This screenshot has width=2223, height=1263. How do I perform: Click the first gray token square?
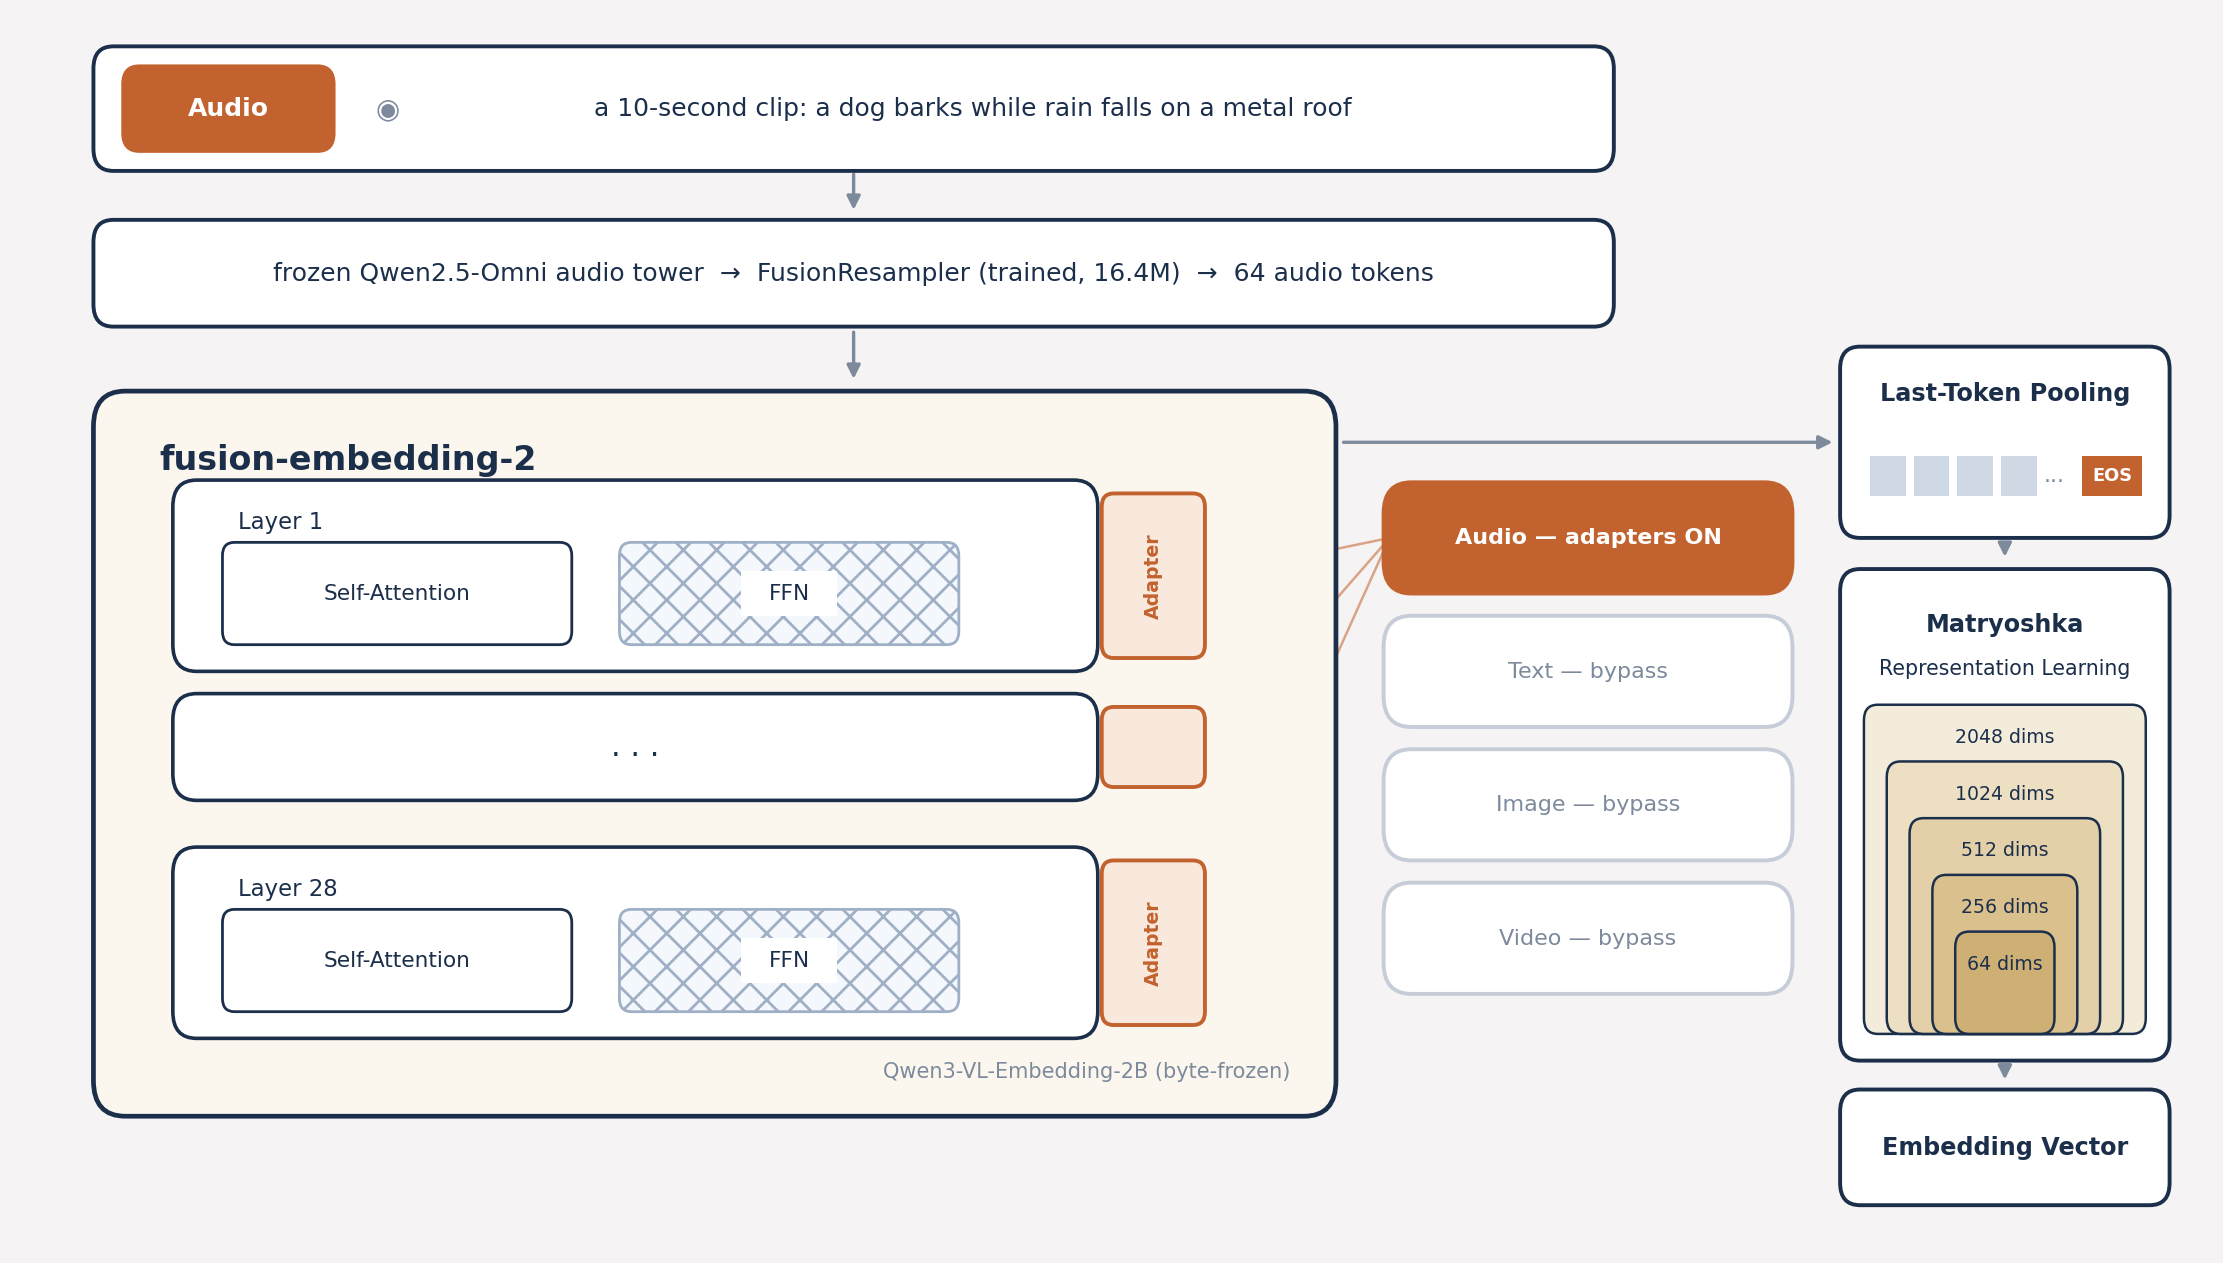pos(1888,476)
